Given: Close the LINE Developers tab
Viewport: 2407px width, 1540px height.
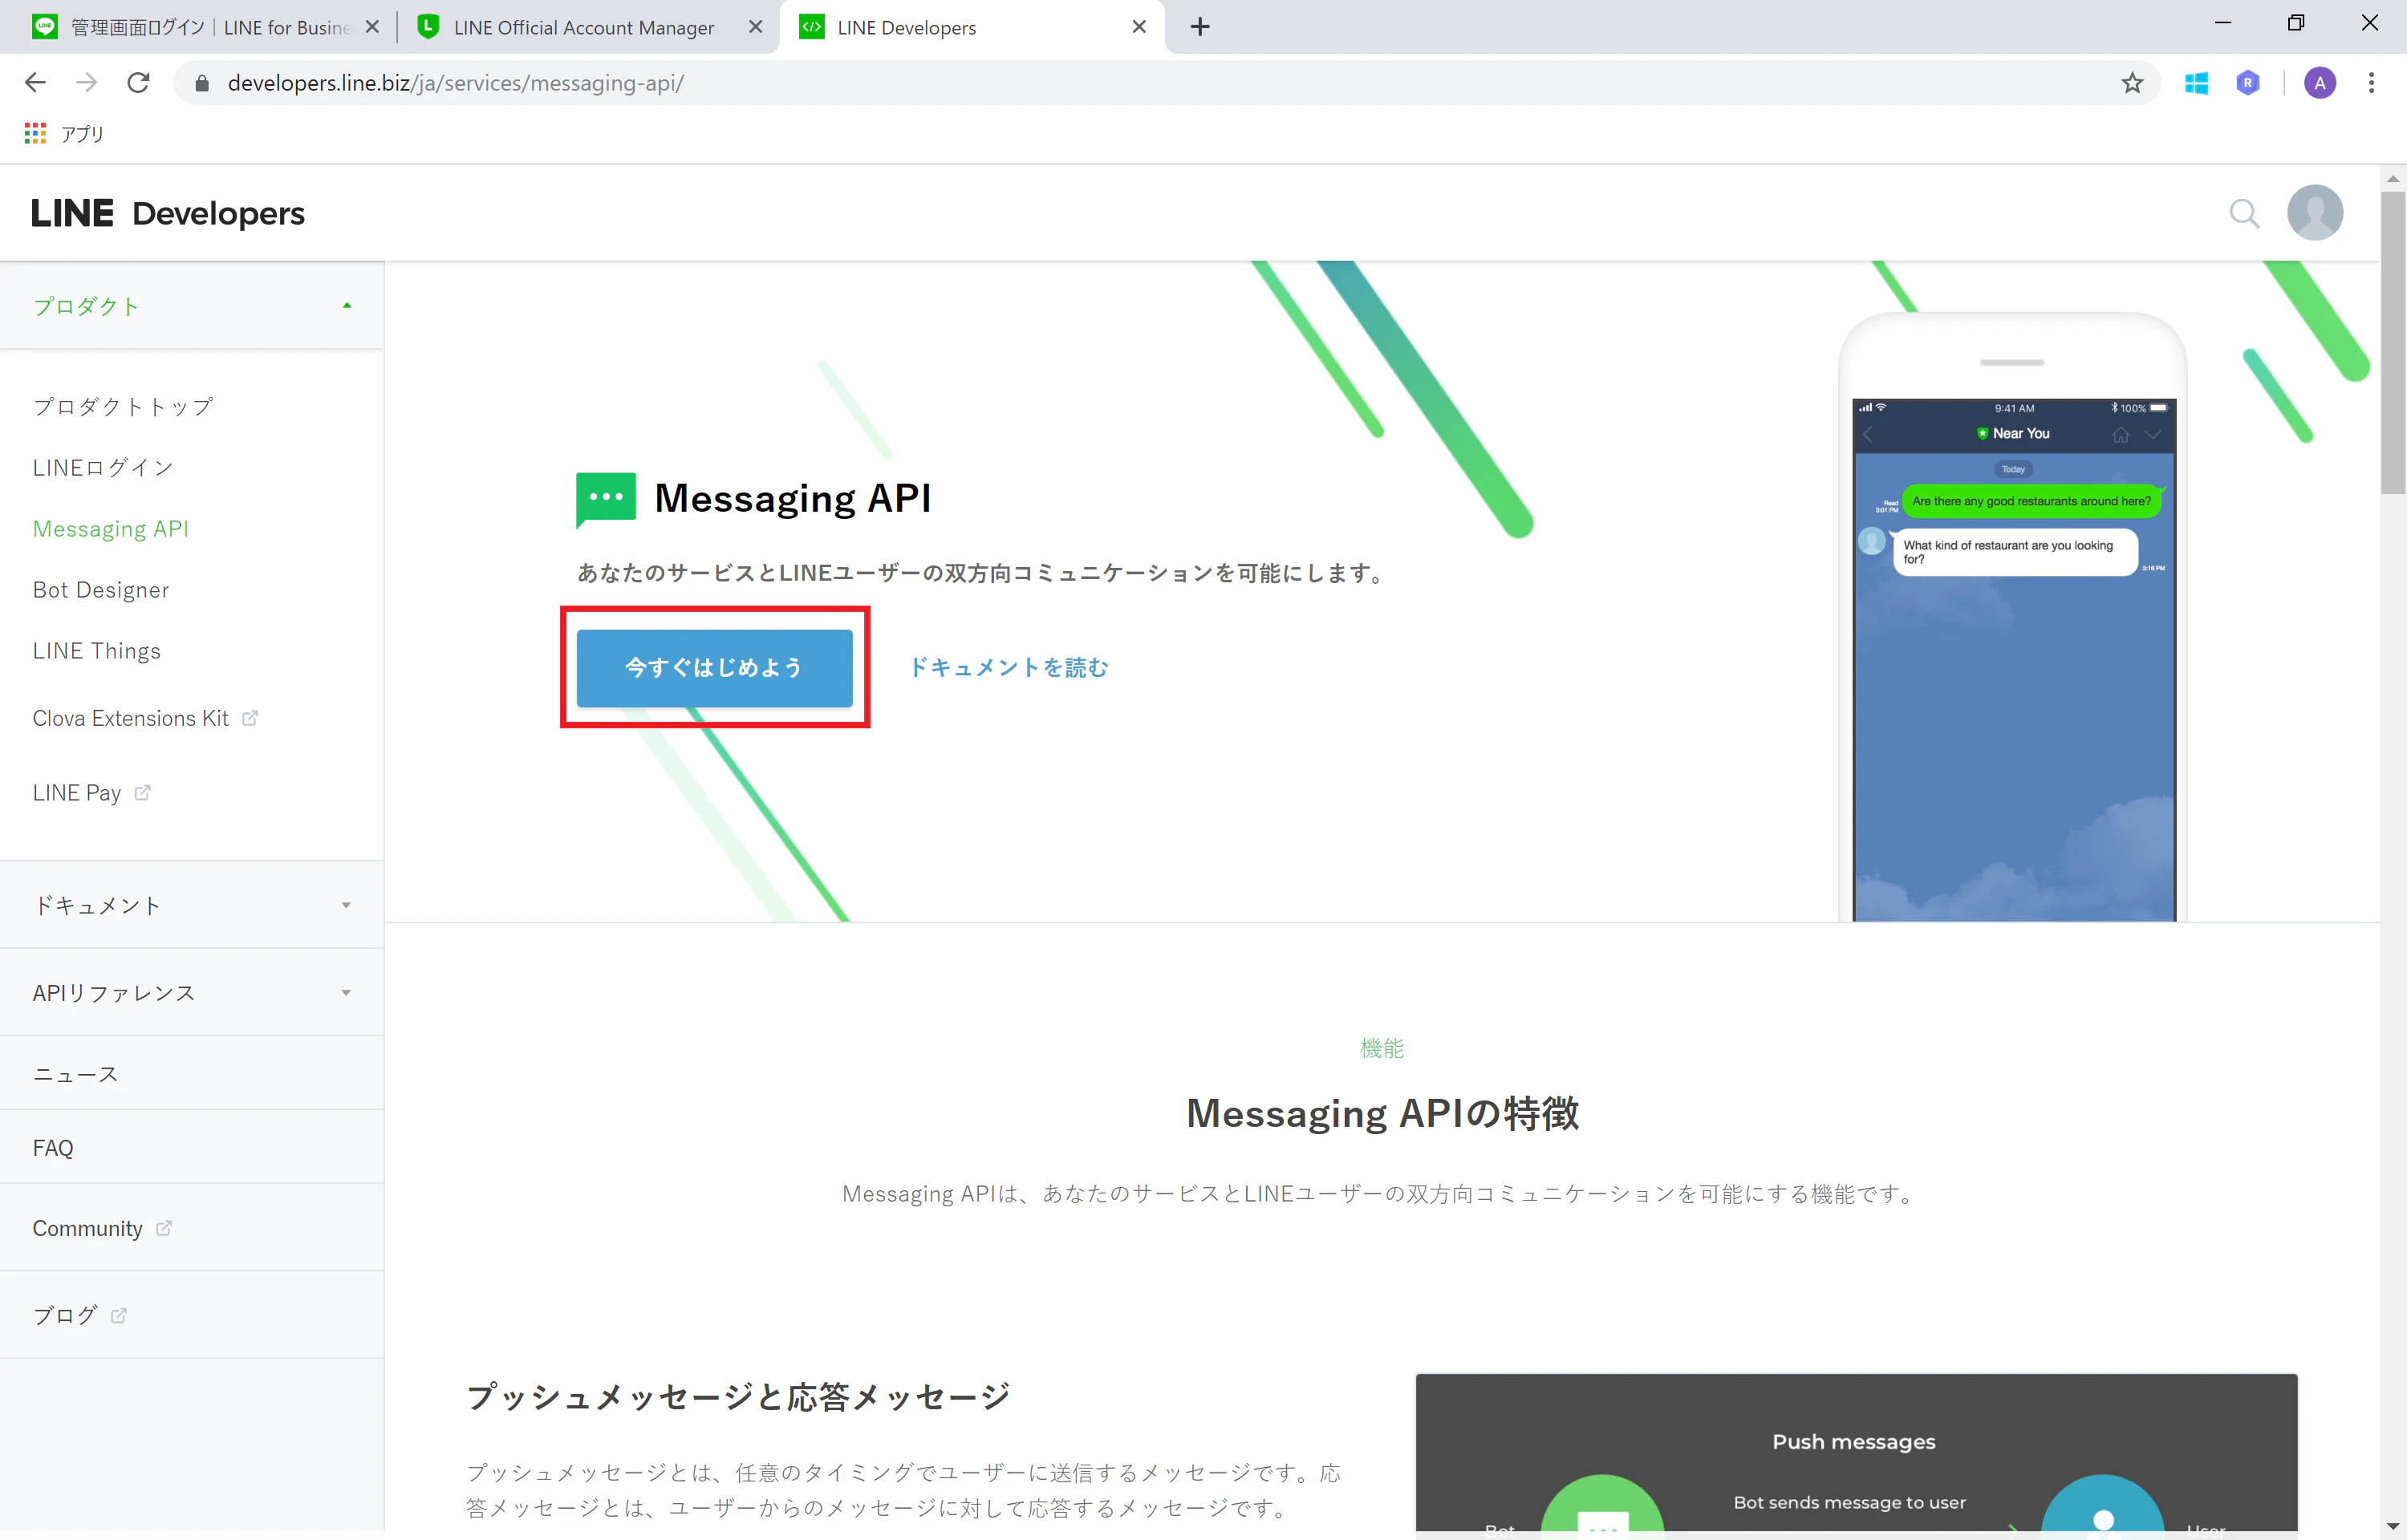Looking at the screenshot, I should pos(1139,27).
